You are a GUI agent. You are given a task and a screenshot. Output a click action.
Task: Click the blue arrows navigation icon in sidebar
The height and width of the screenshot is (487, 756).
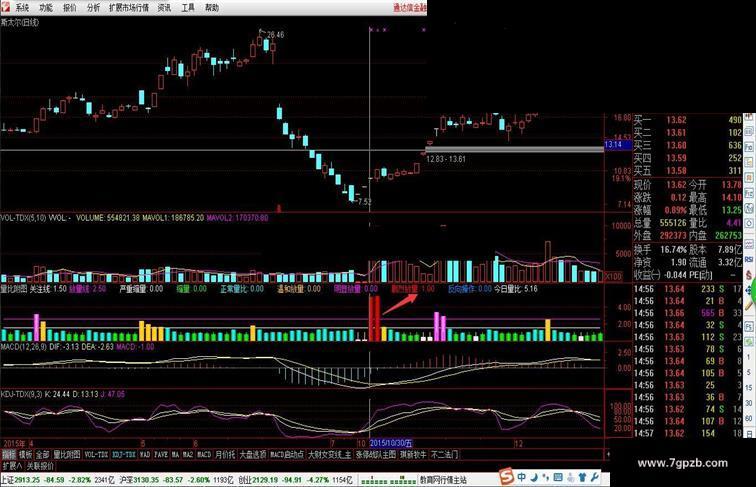coord(748,290)
